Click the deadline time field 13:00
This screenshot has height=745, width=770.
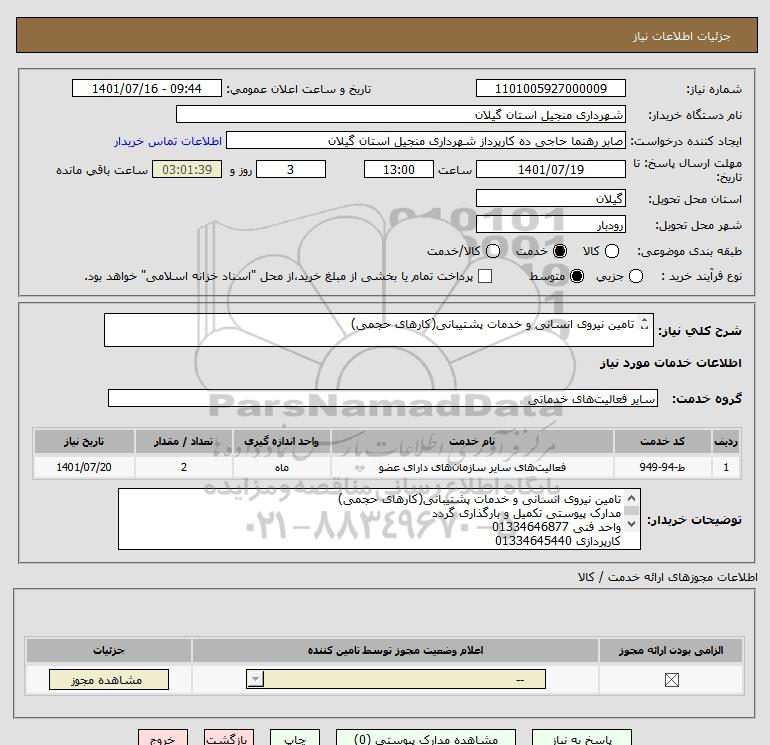tap(399, 169)
